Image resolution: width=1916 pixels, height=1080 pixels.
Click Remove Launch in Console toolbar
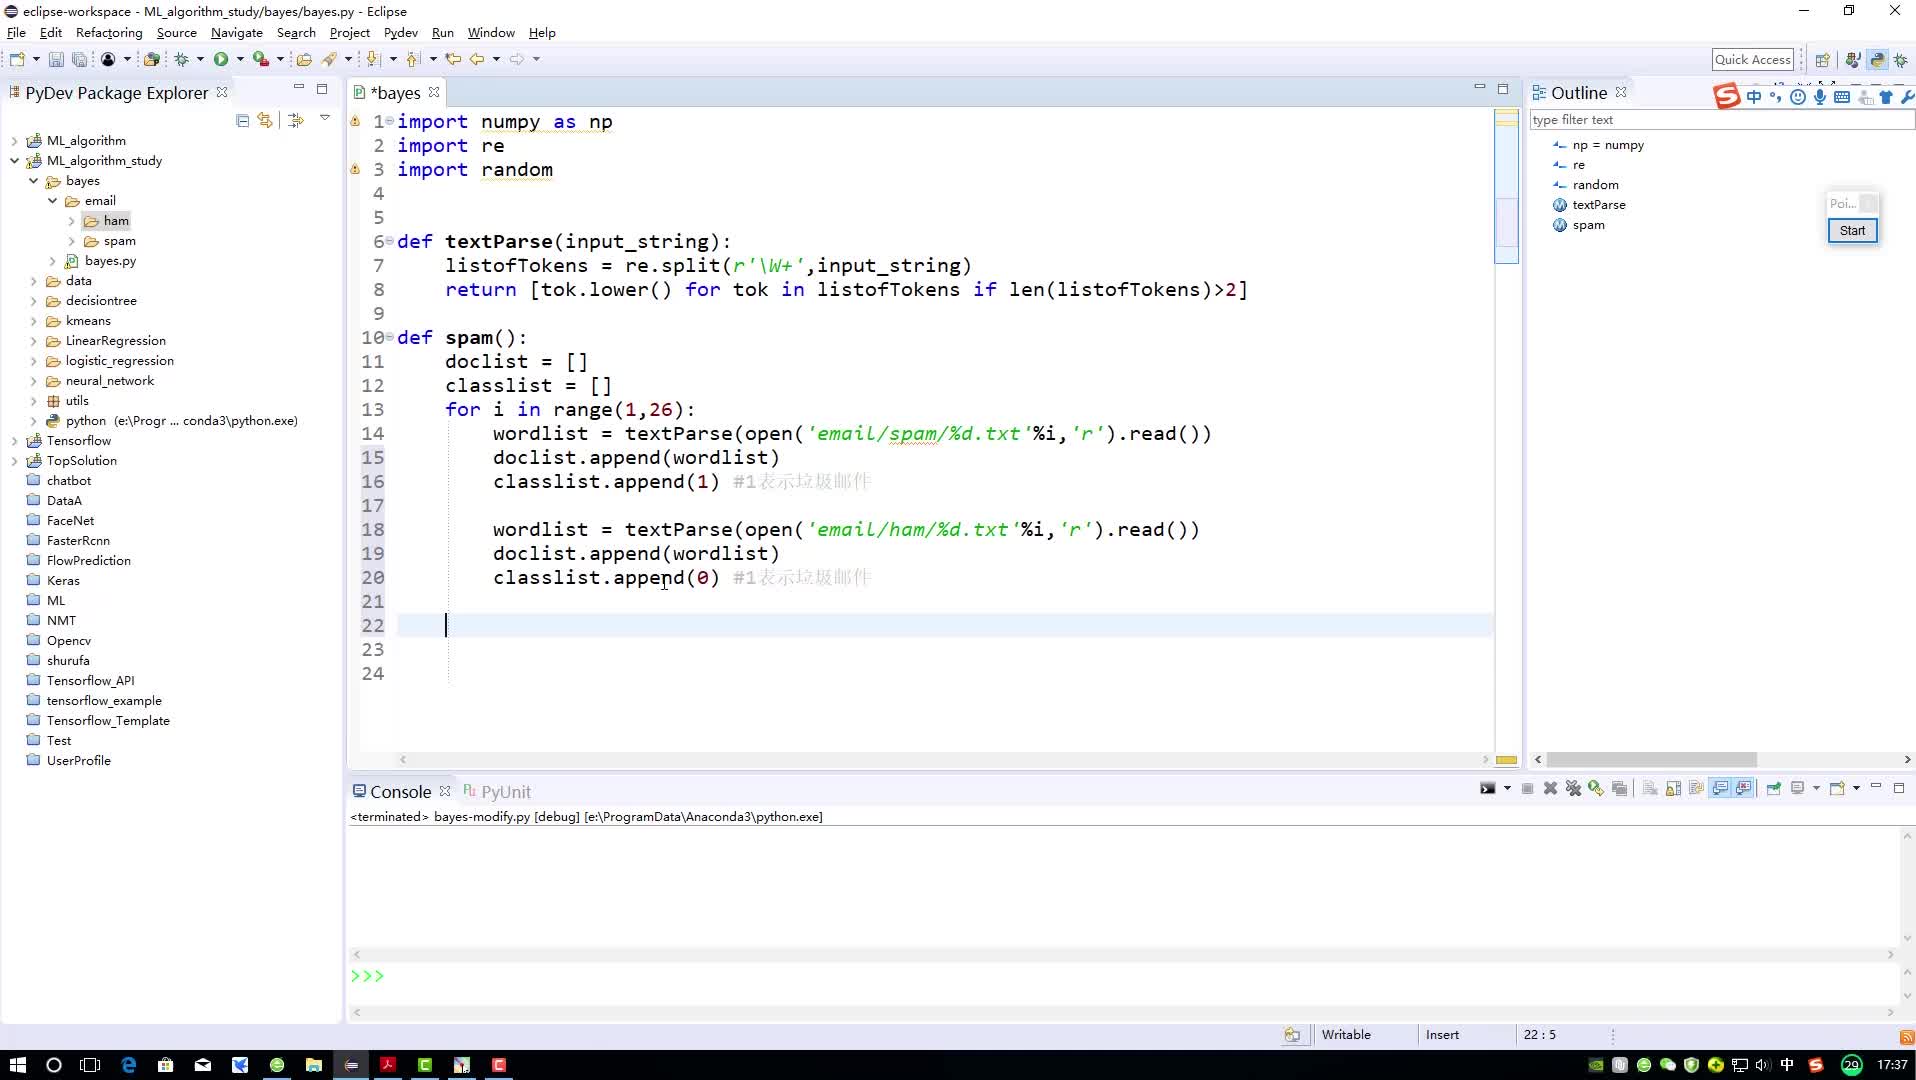tap(1550, 789)
